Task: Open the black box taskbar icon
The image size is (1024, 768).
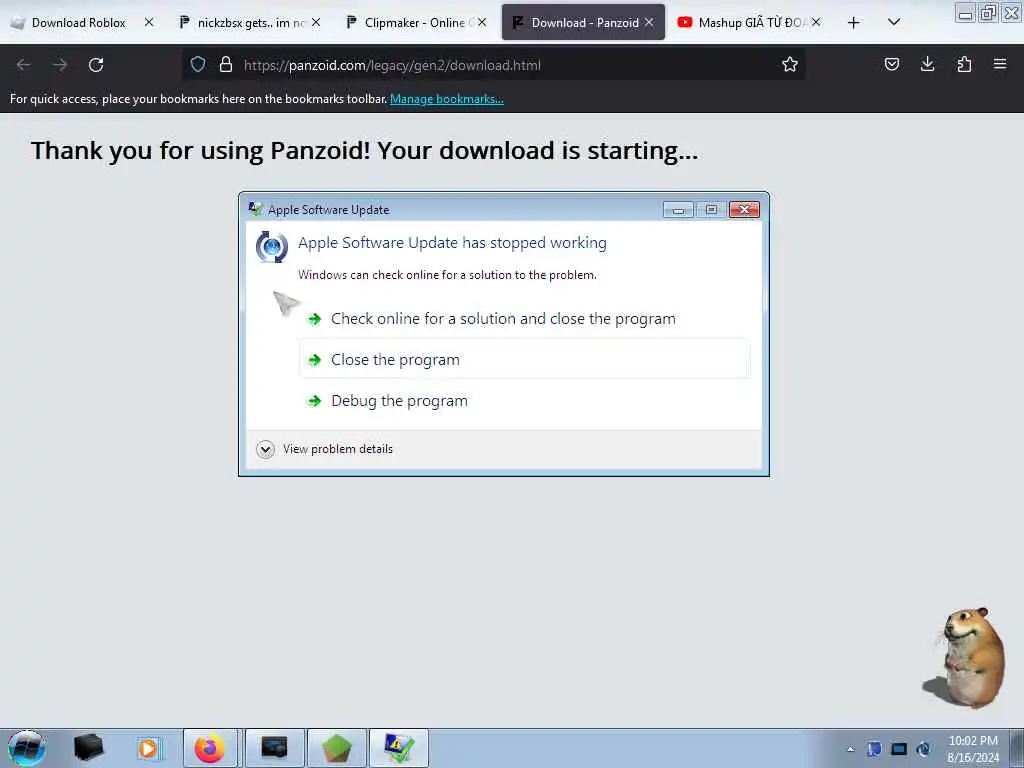Action: pyautogui.click(x=88, y=748)
